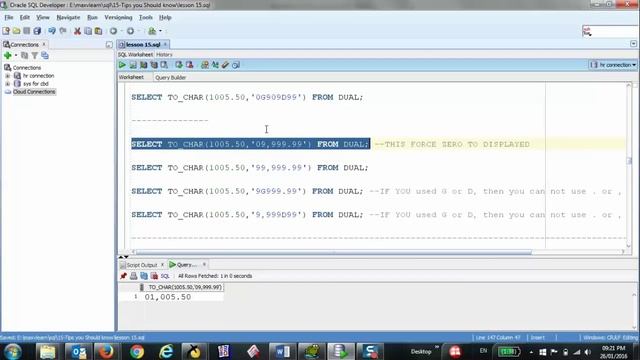This screenshot has height=360, width=640.
Task: Click the Forward navigation round button
Action: [130, 31]
